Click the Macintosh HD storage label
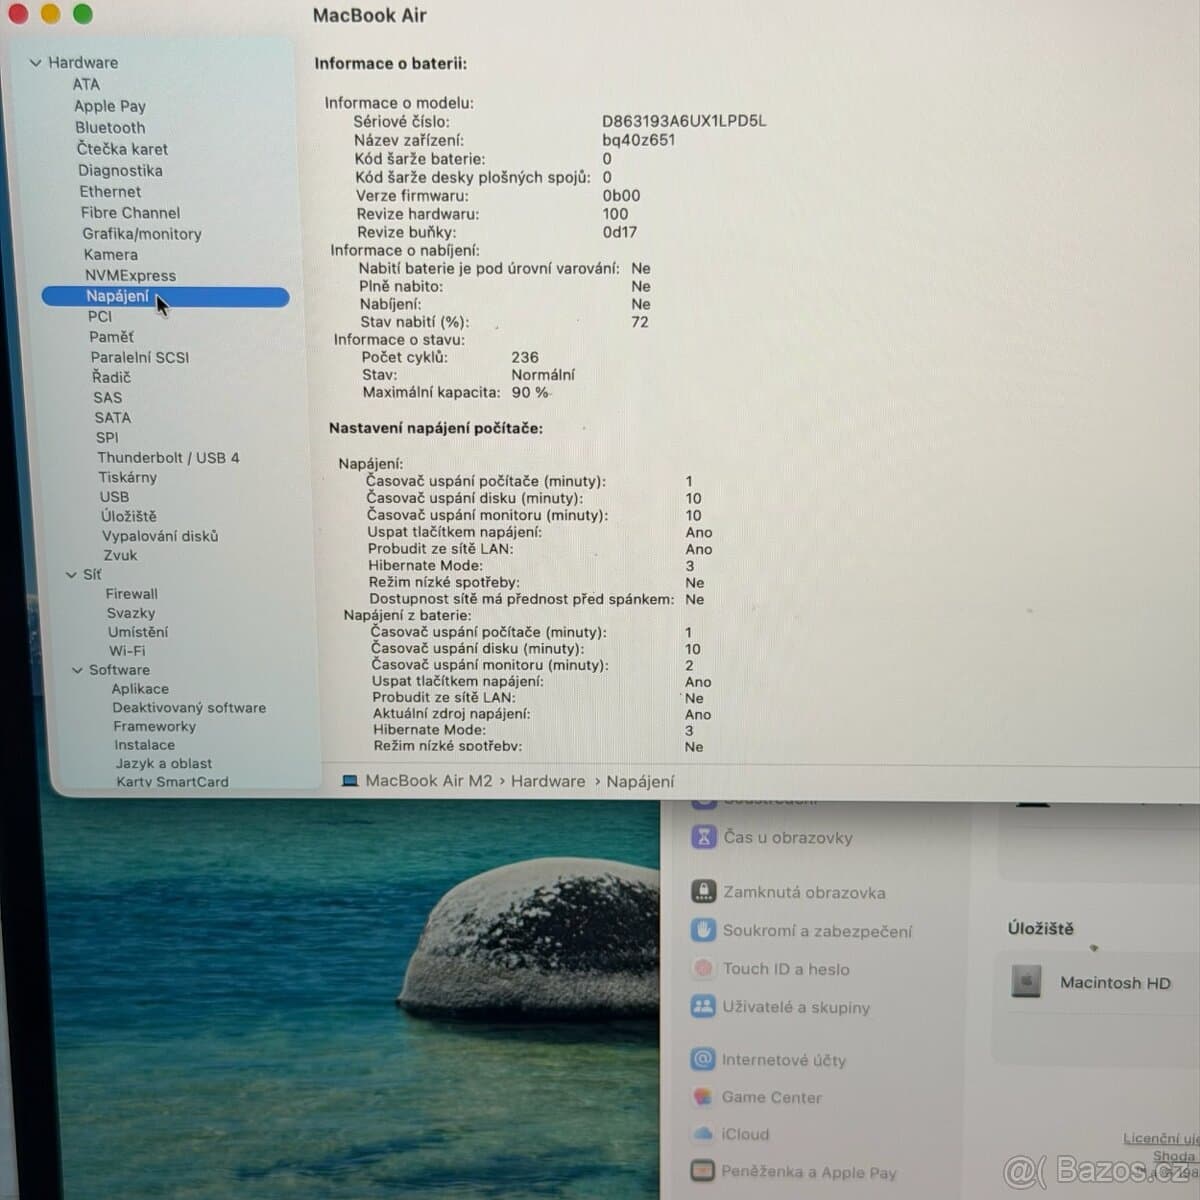 pos(1115,983)
